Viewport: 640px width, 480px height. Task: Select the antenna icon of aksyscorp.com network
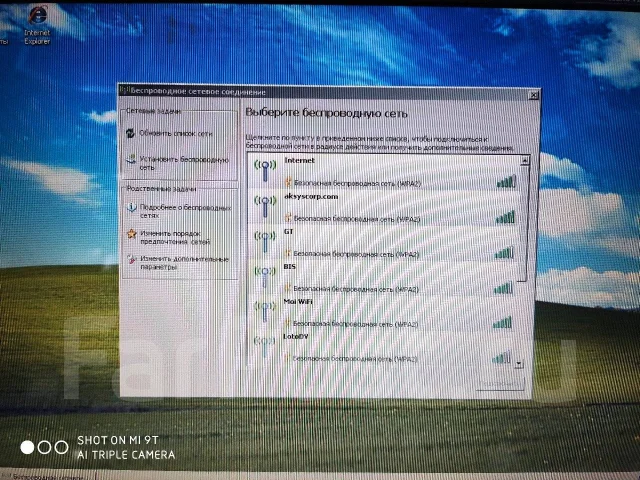[265, 206]
